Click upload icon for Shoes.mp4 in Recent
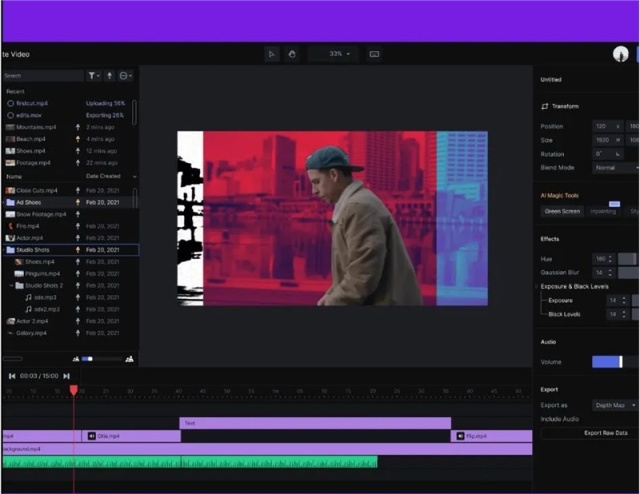Viewport: 640px width, 494px height. click(x=78, y=151)
